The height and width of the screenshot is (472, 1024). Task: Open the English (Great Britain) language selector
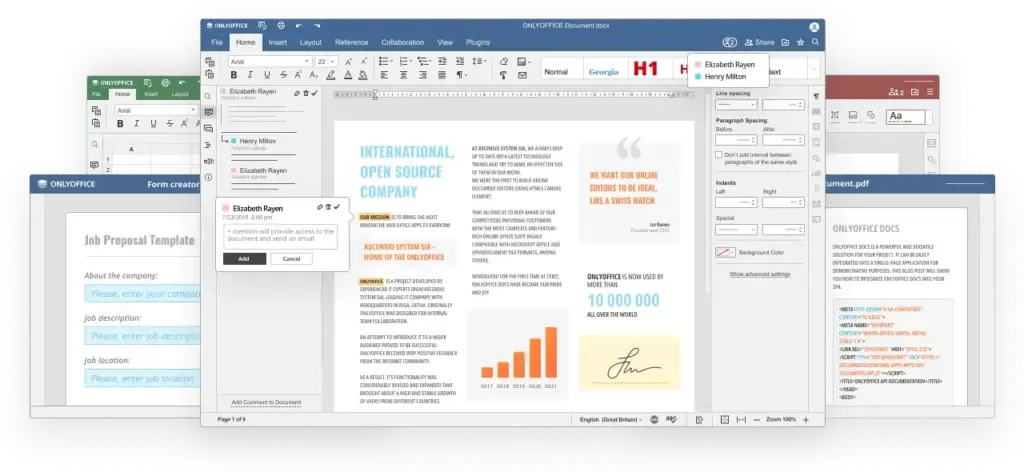pyautogui.click(x=611, y=420)
